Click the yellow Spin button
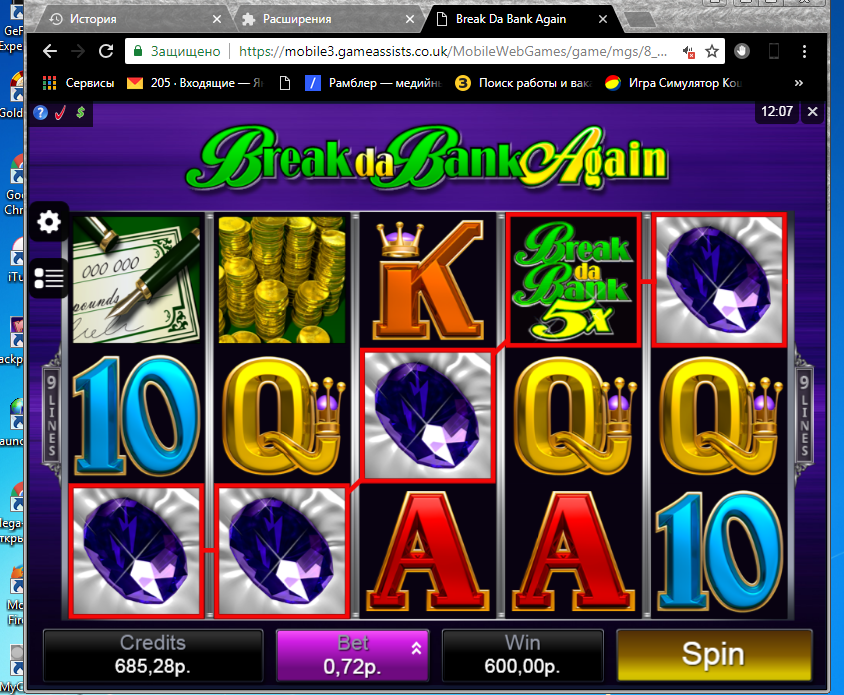Viewport: 844px width, 695px height. (714, 655)
